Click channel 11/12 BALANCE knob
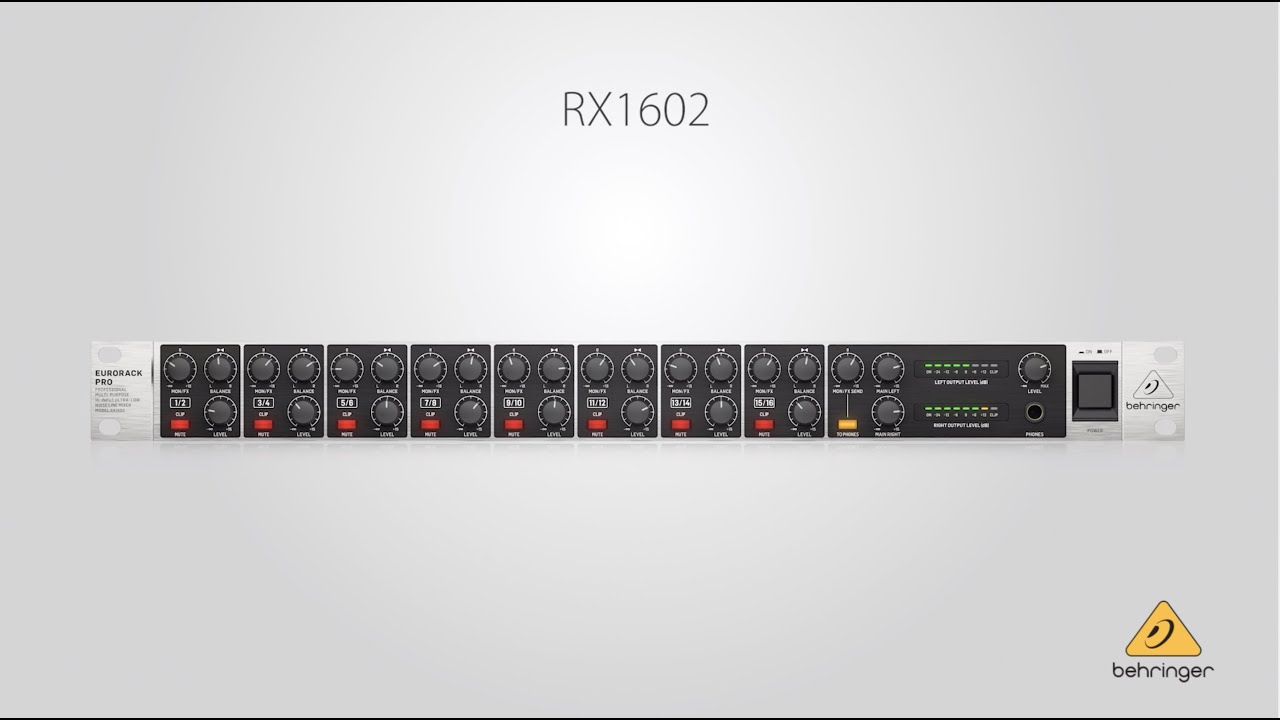This screenshot has width=1280, height=720. coord(637,369)
